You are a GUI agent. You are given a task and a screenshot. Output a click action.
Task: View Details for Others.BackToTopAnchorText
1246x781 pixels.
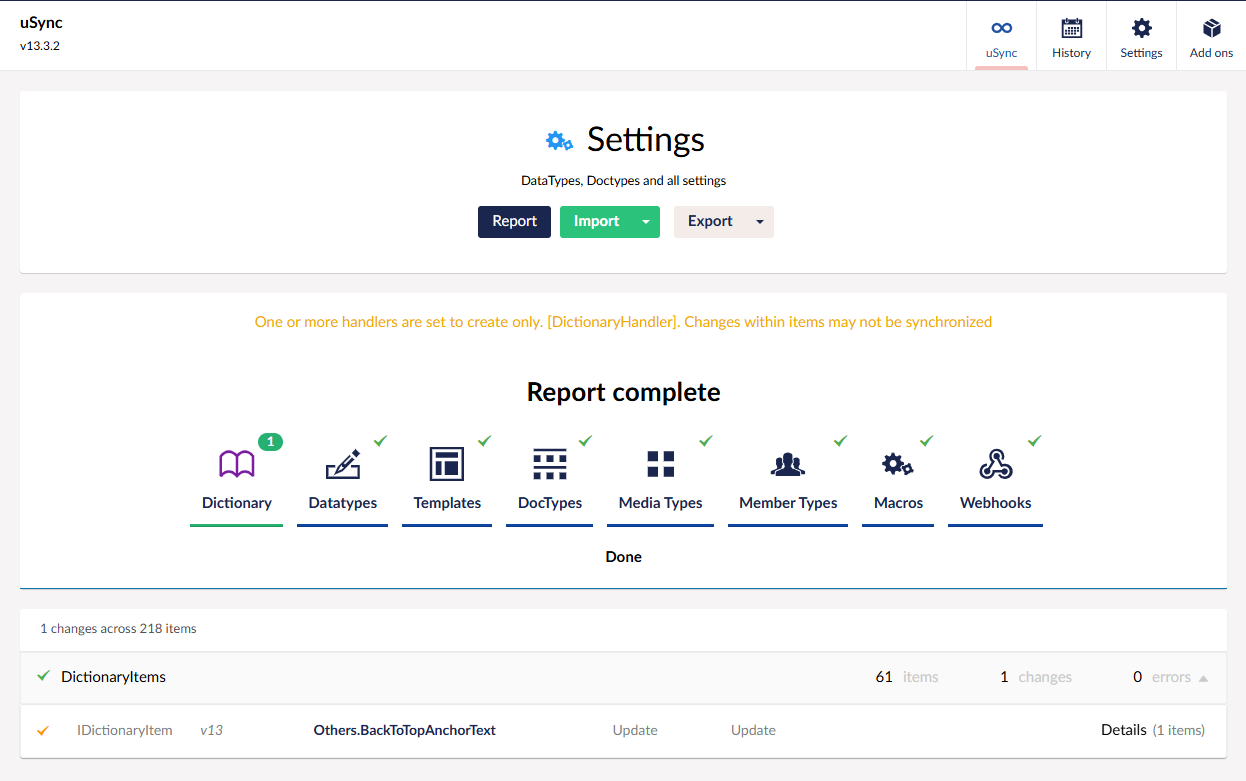[x=1123, y=730]
